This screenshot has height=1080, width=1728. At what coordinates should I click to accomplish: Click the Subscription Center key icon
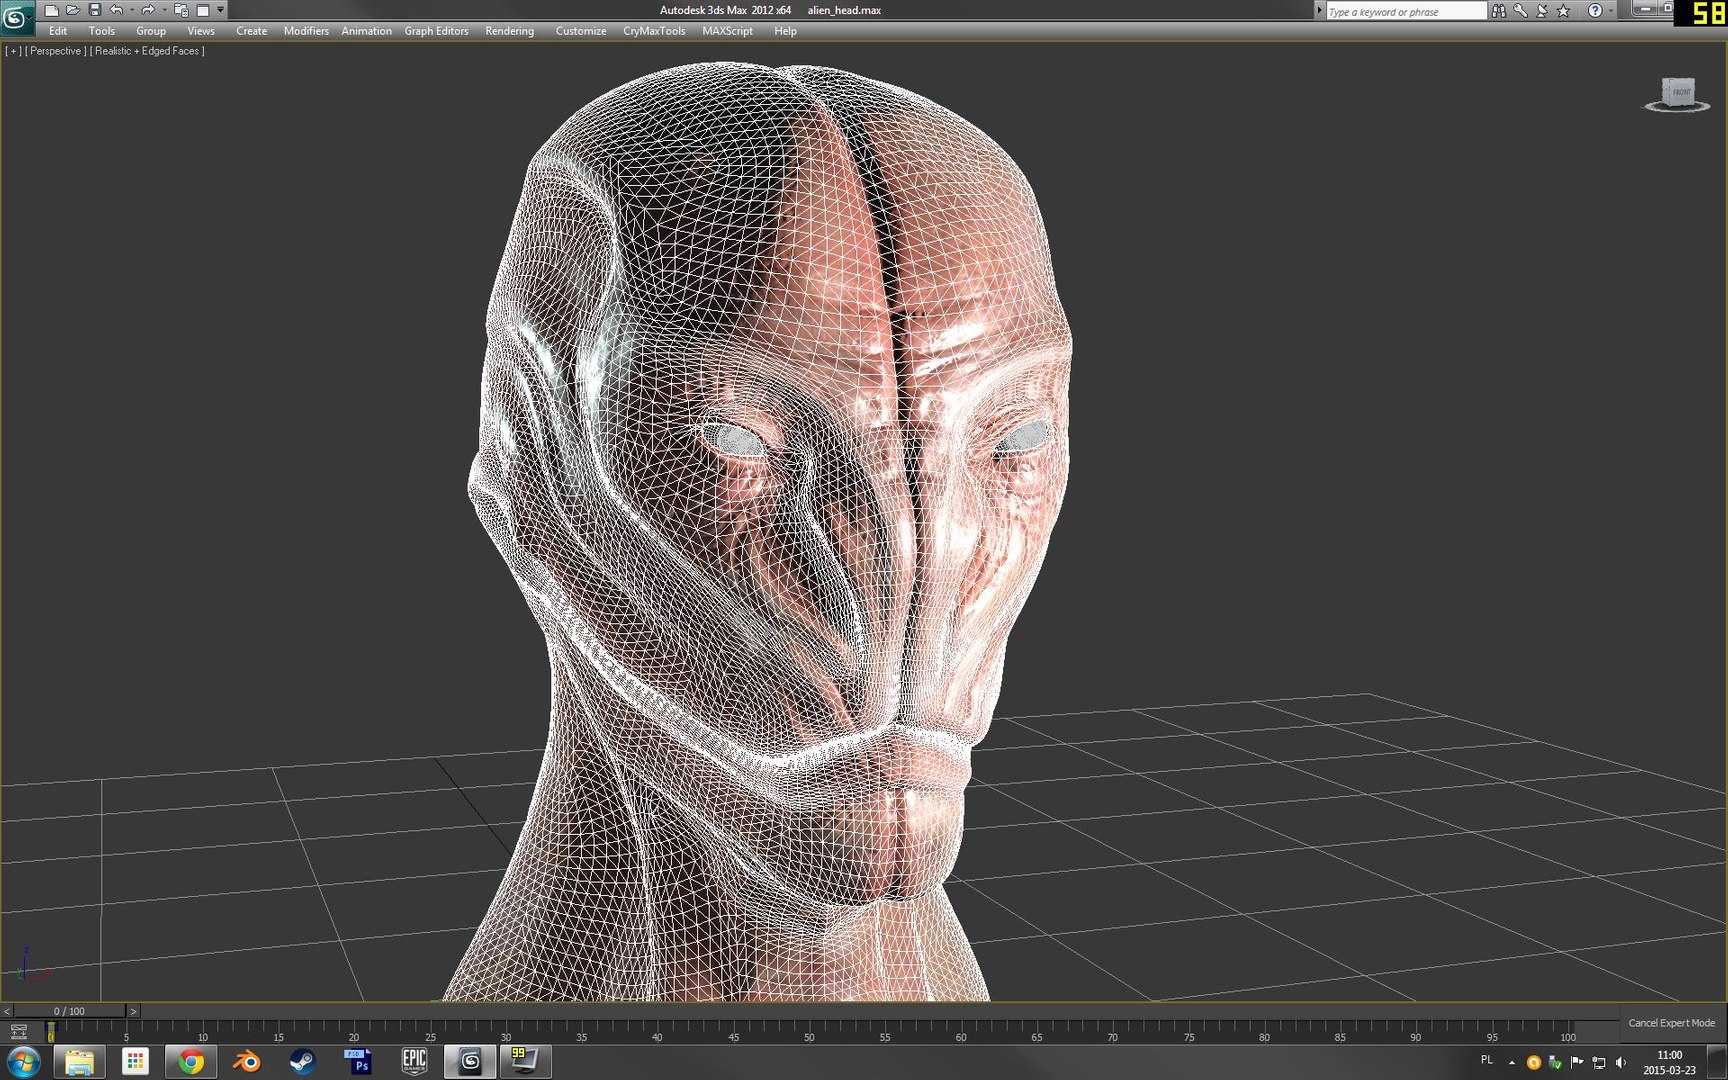click(x=1520, y=11)
